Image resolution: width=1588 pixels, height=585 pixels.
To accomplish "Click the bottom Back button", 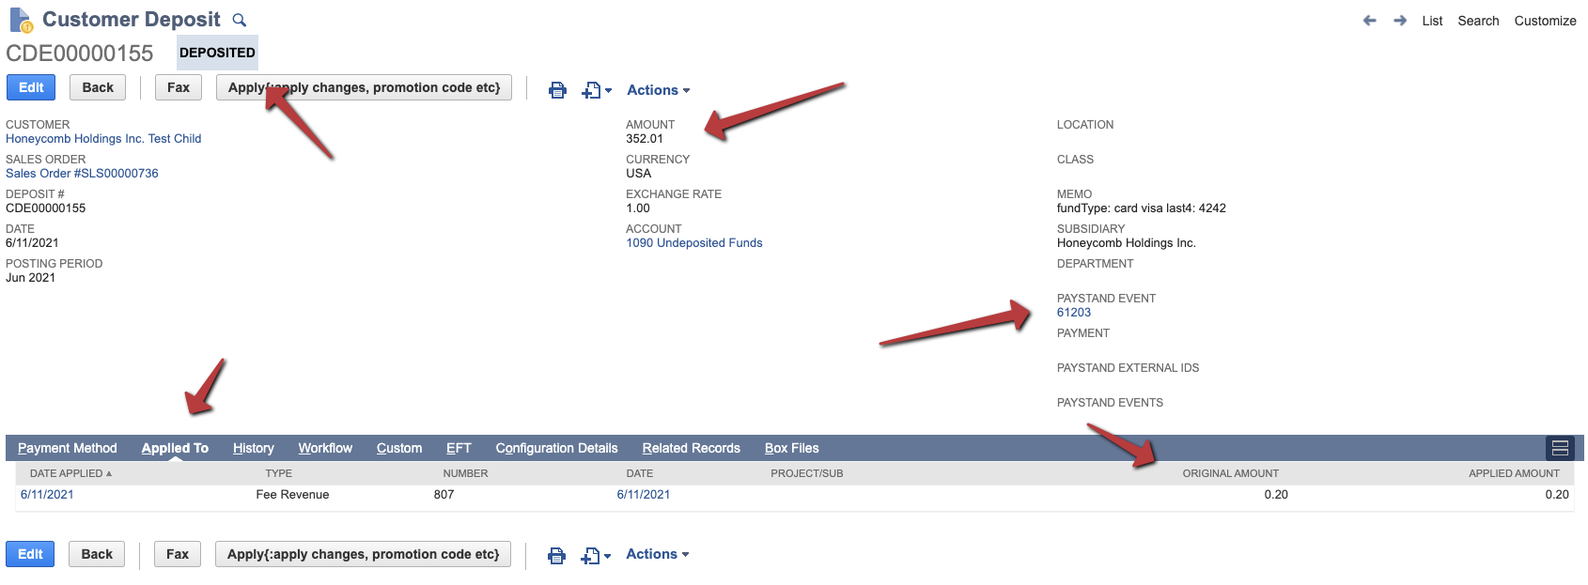I will (x=97, y=554).
